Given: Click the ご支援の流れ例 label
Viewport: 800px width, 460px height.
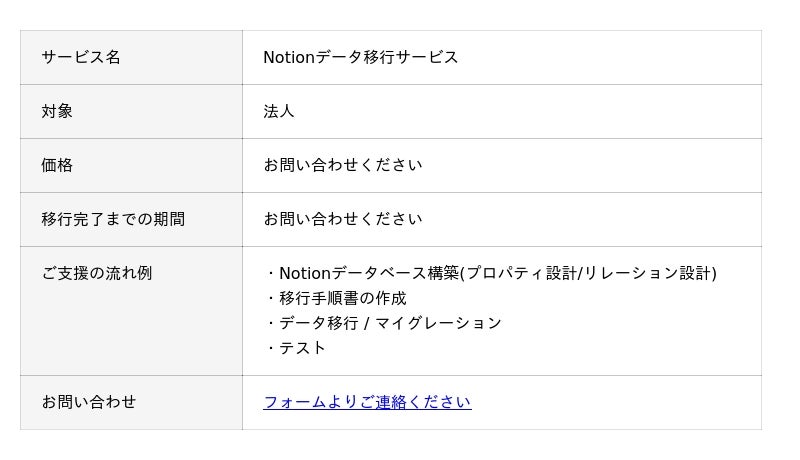Looking at the screenshot, I should 97,273.
